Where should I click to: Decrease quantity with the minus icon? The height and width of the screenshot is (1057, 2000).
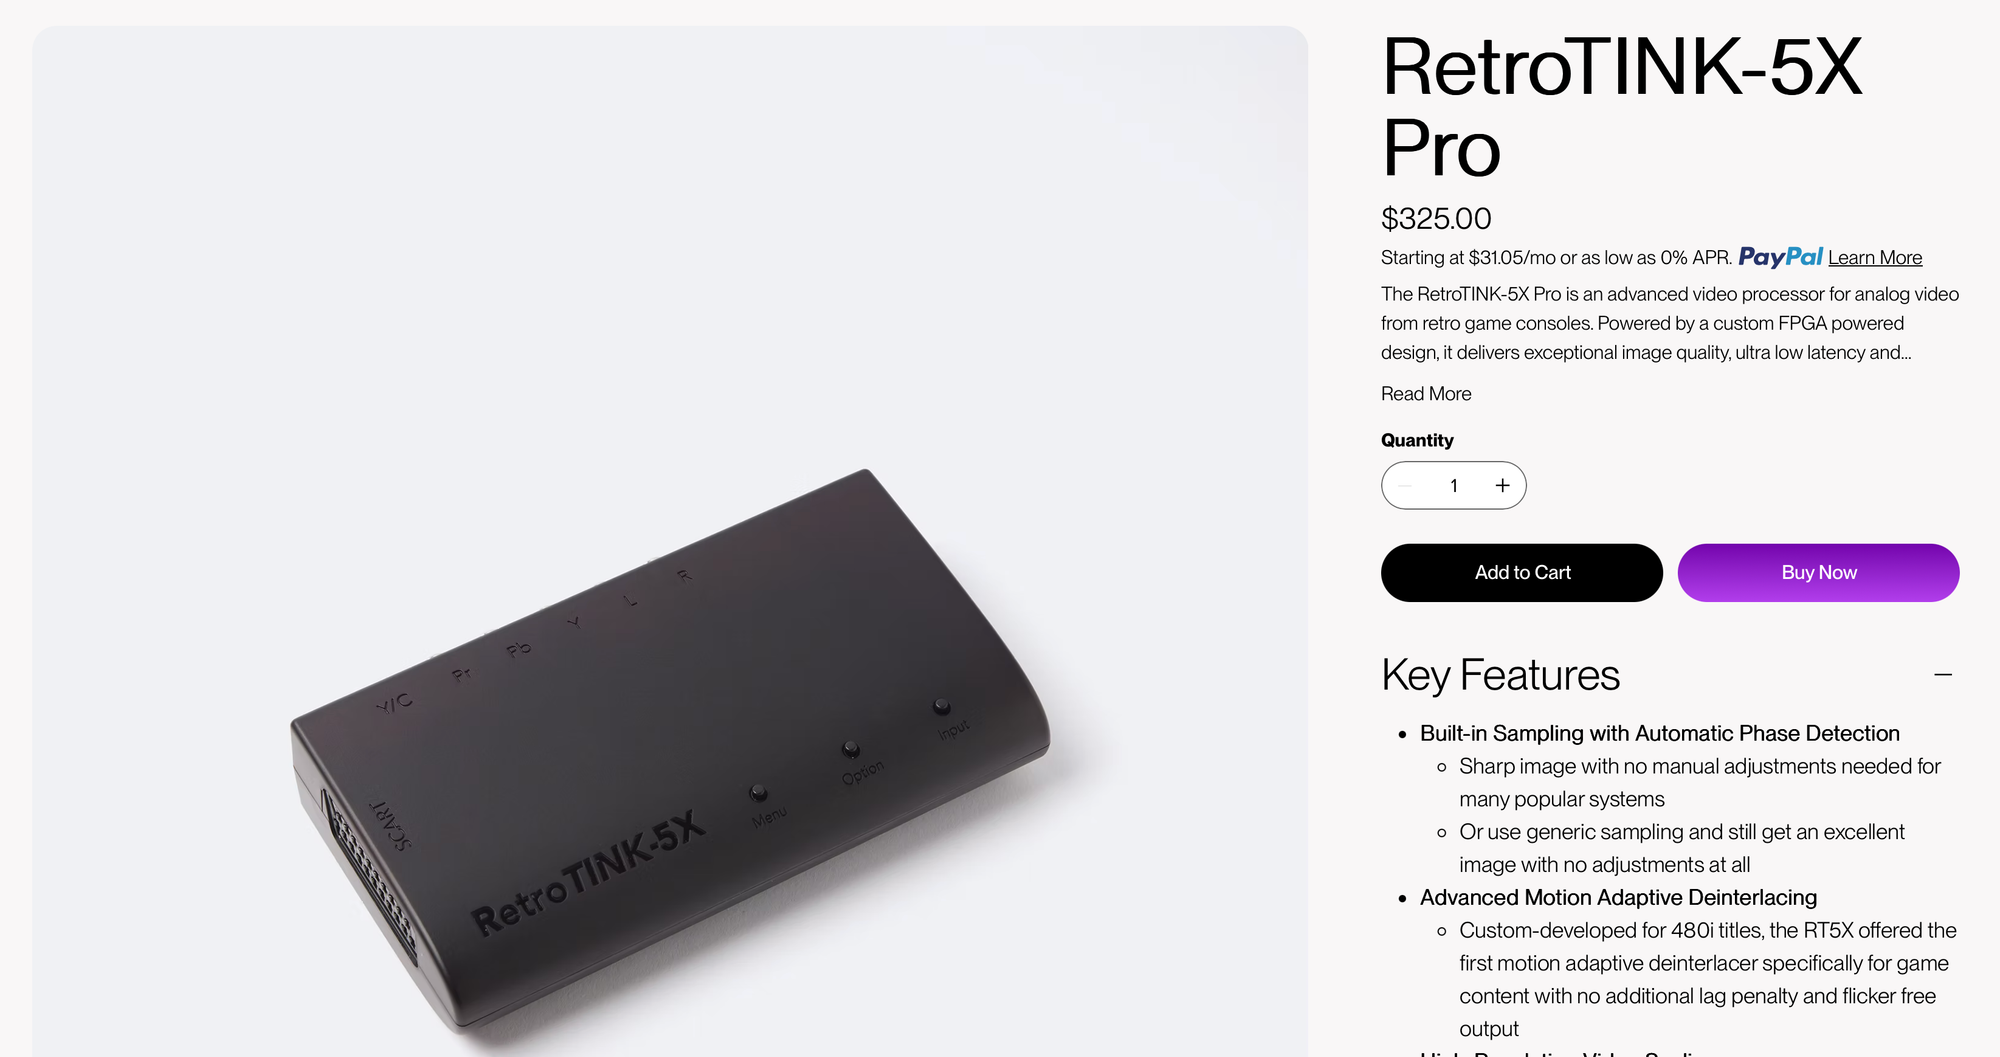coord(1405,485)
